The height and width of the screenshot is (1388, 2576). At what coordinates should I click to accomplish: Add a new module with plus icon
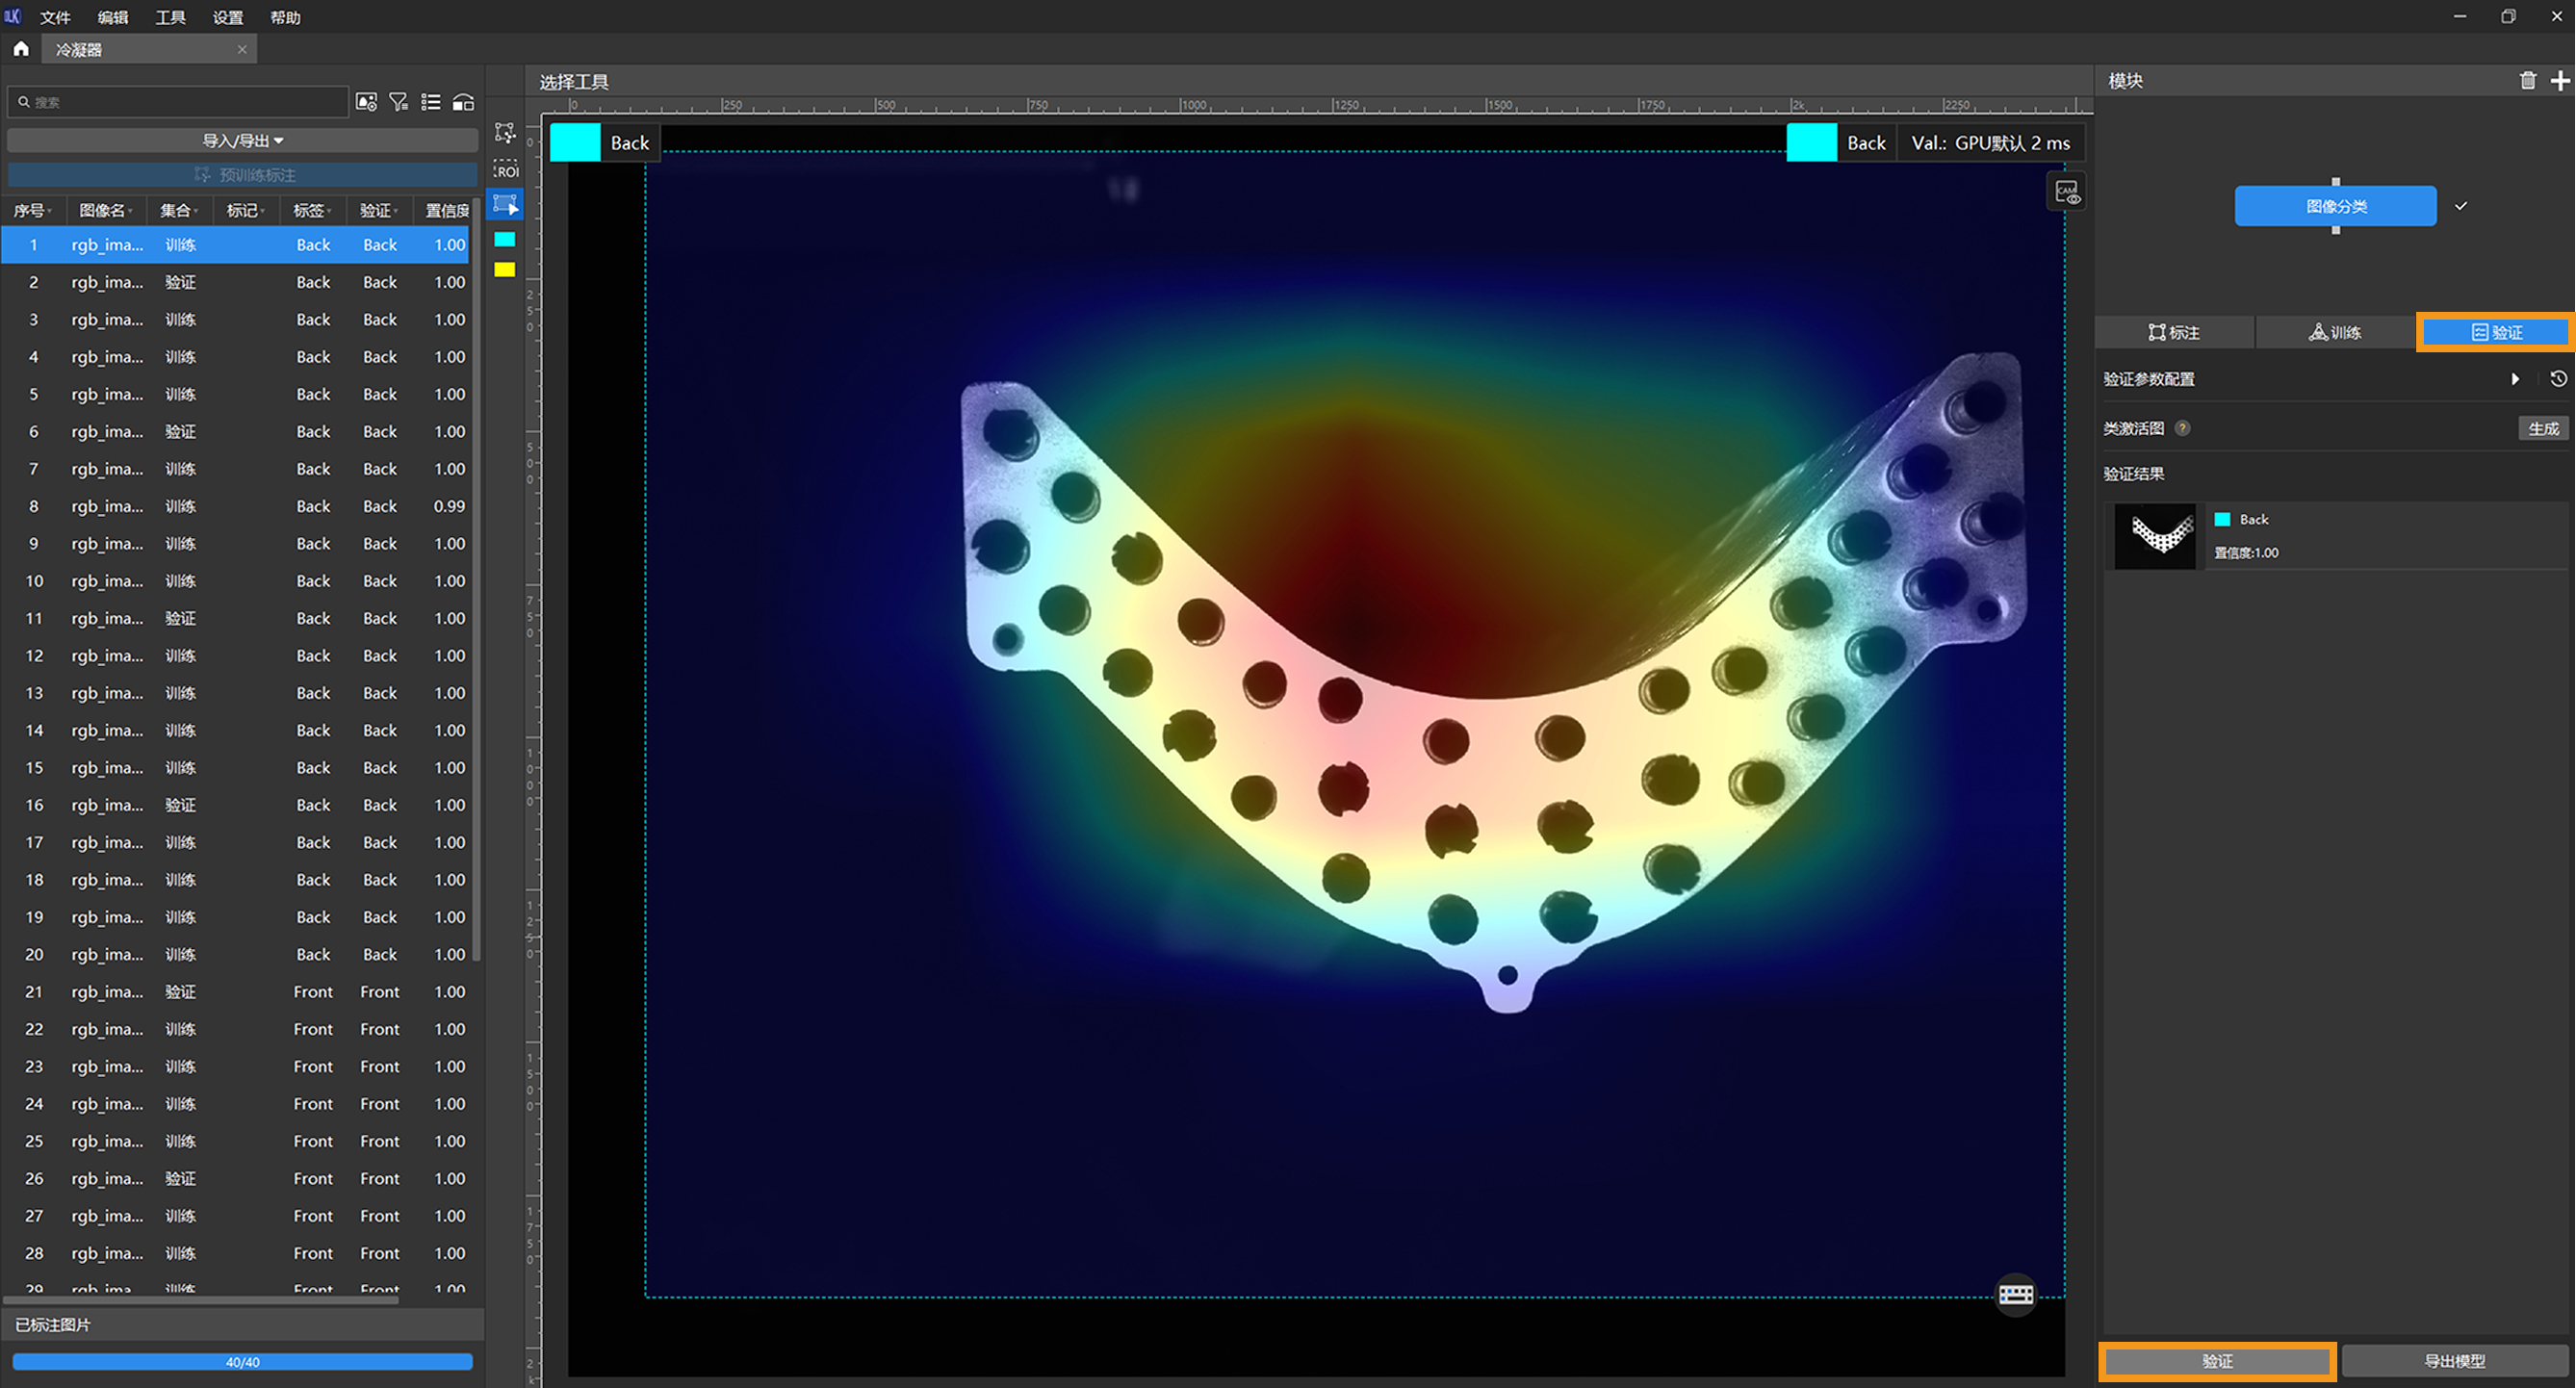2559,81
